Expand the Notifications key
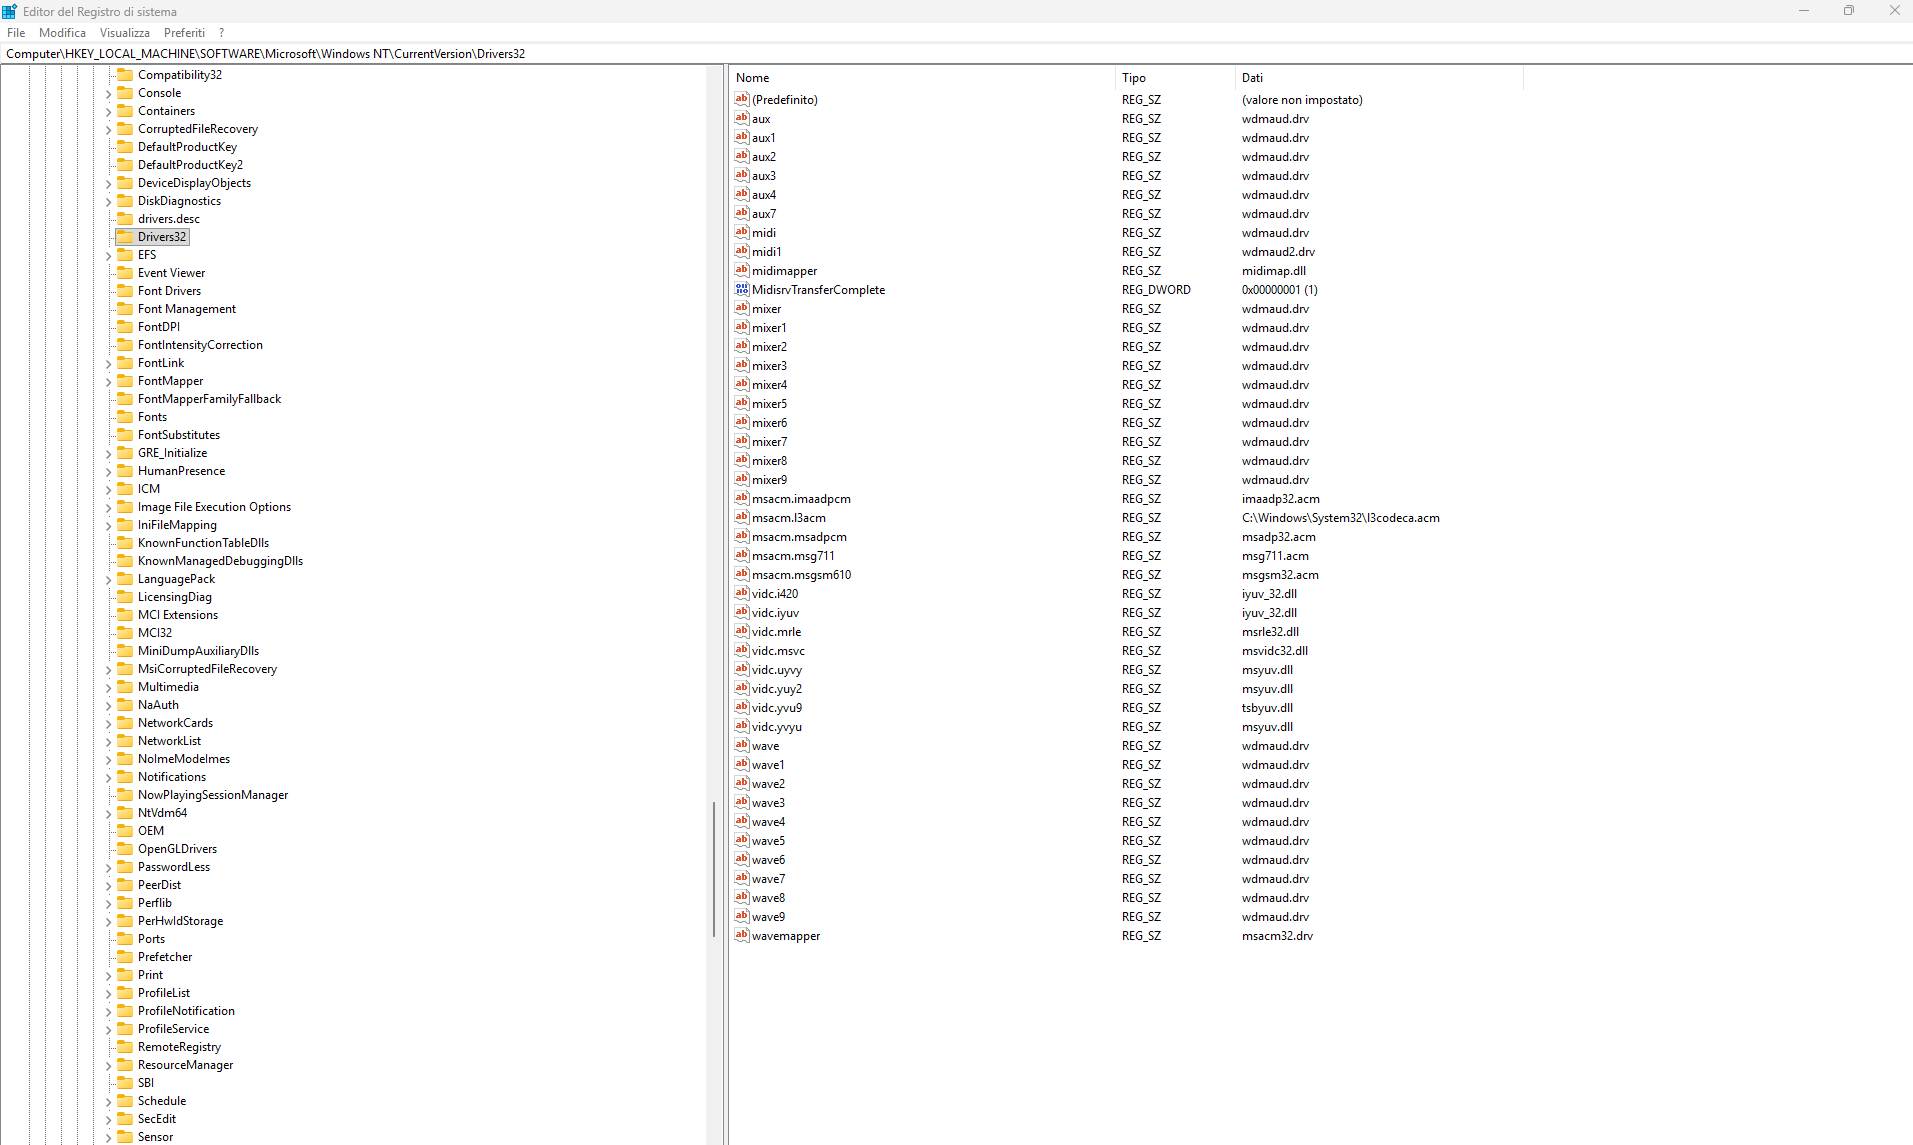Image resolution: width=1913 pixels, height=1145 pixels. [108, 778]
